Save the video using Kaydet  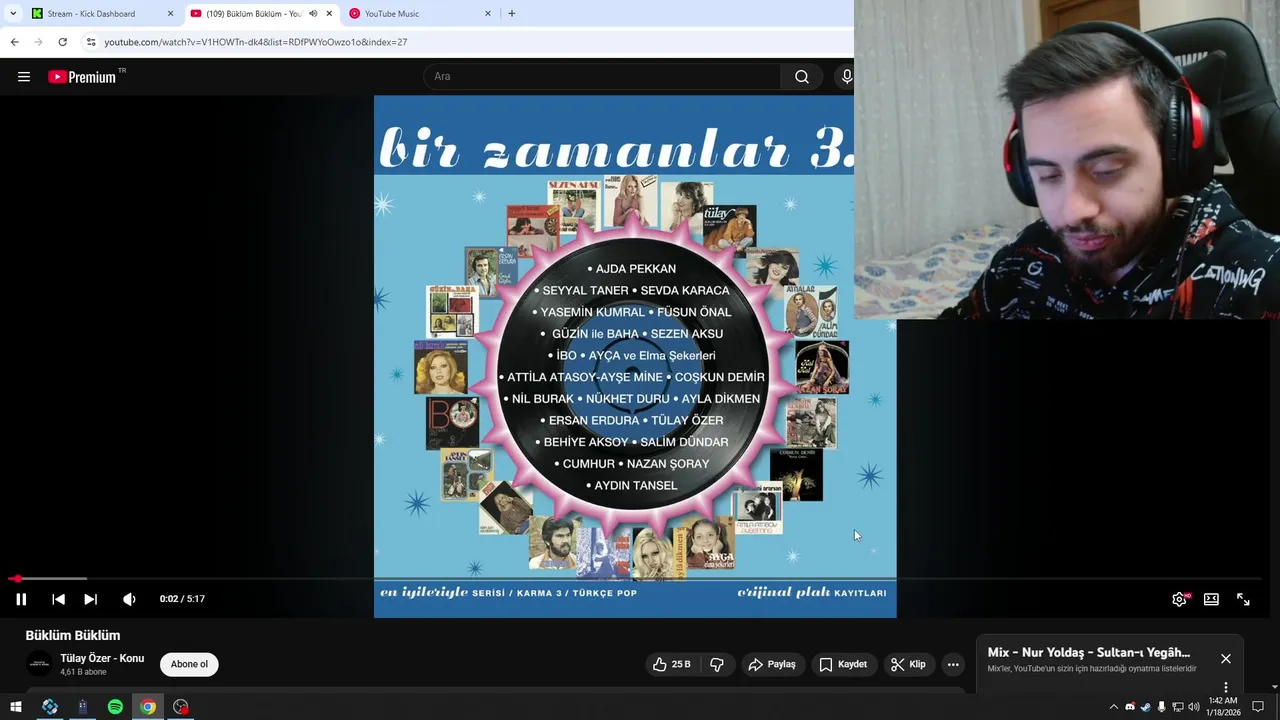843,664
